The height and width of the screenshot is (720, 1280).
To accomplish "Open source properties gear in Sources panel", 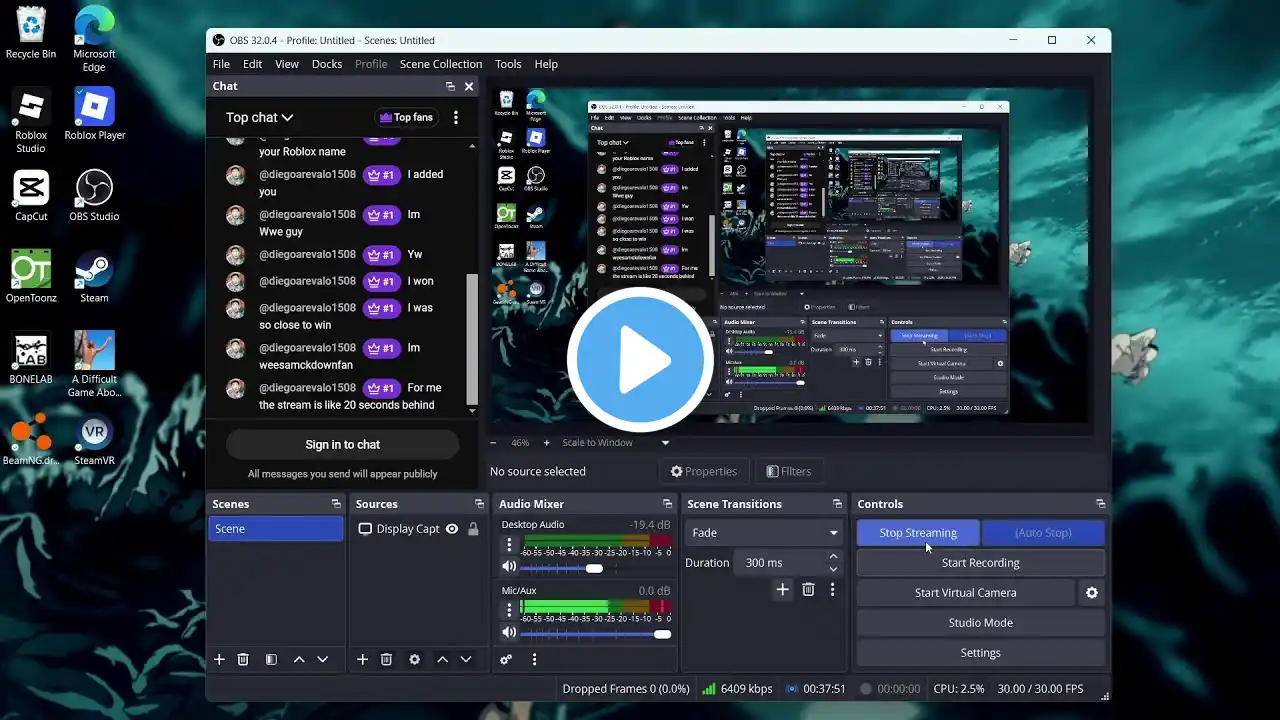I will pyautogui.click(x=414, y=659).
